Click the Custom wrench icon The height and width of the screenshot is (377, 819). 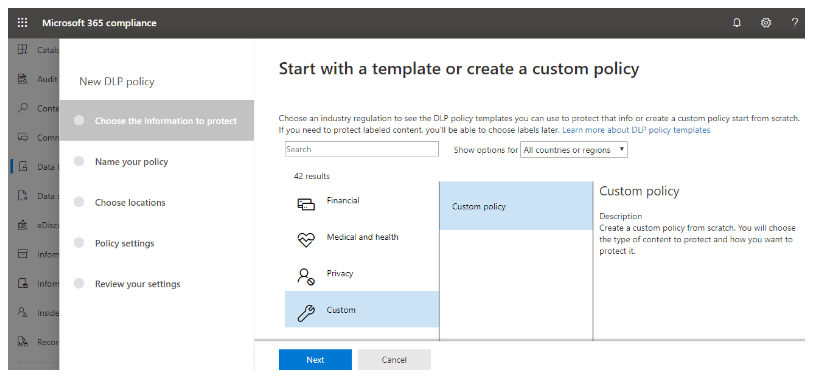click(306, 313)
